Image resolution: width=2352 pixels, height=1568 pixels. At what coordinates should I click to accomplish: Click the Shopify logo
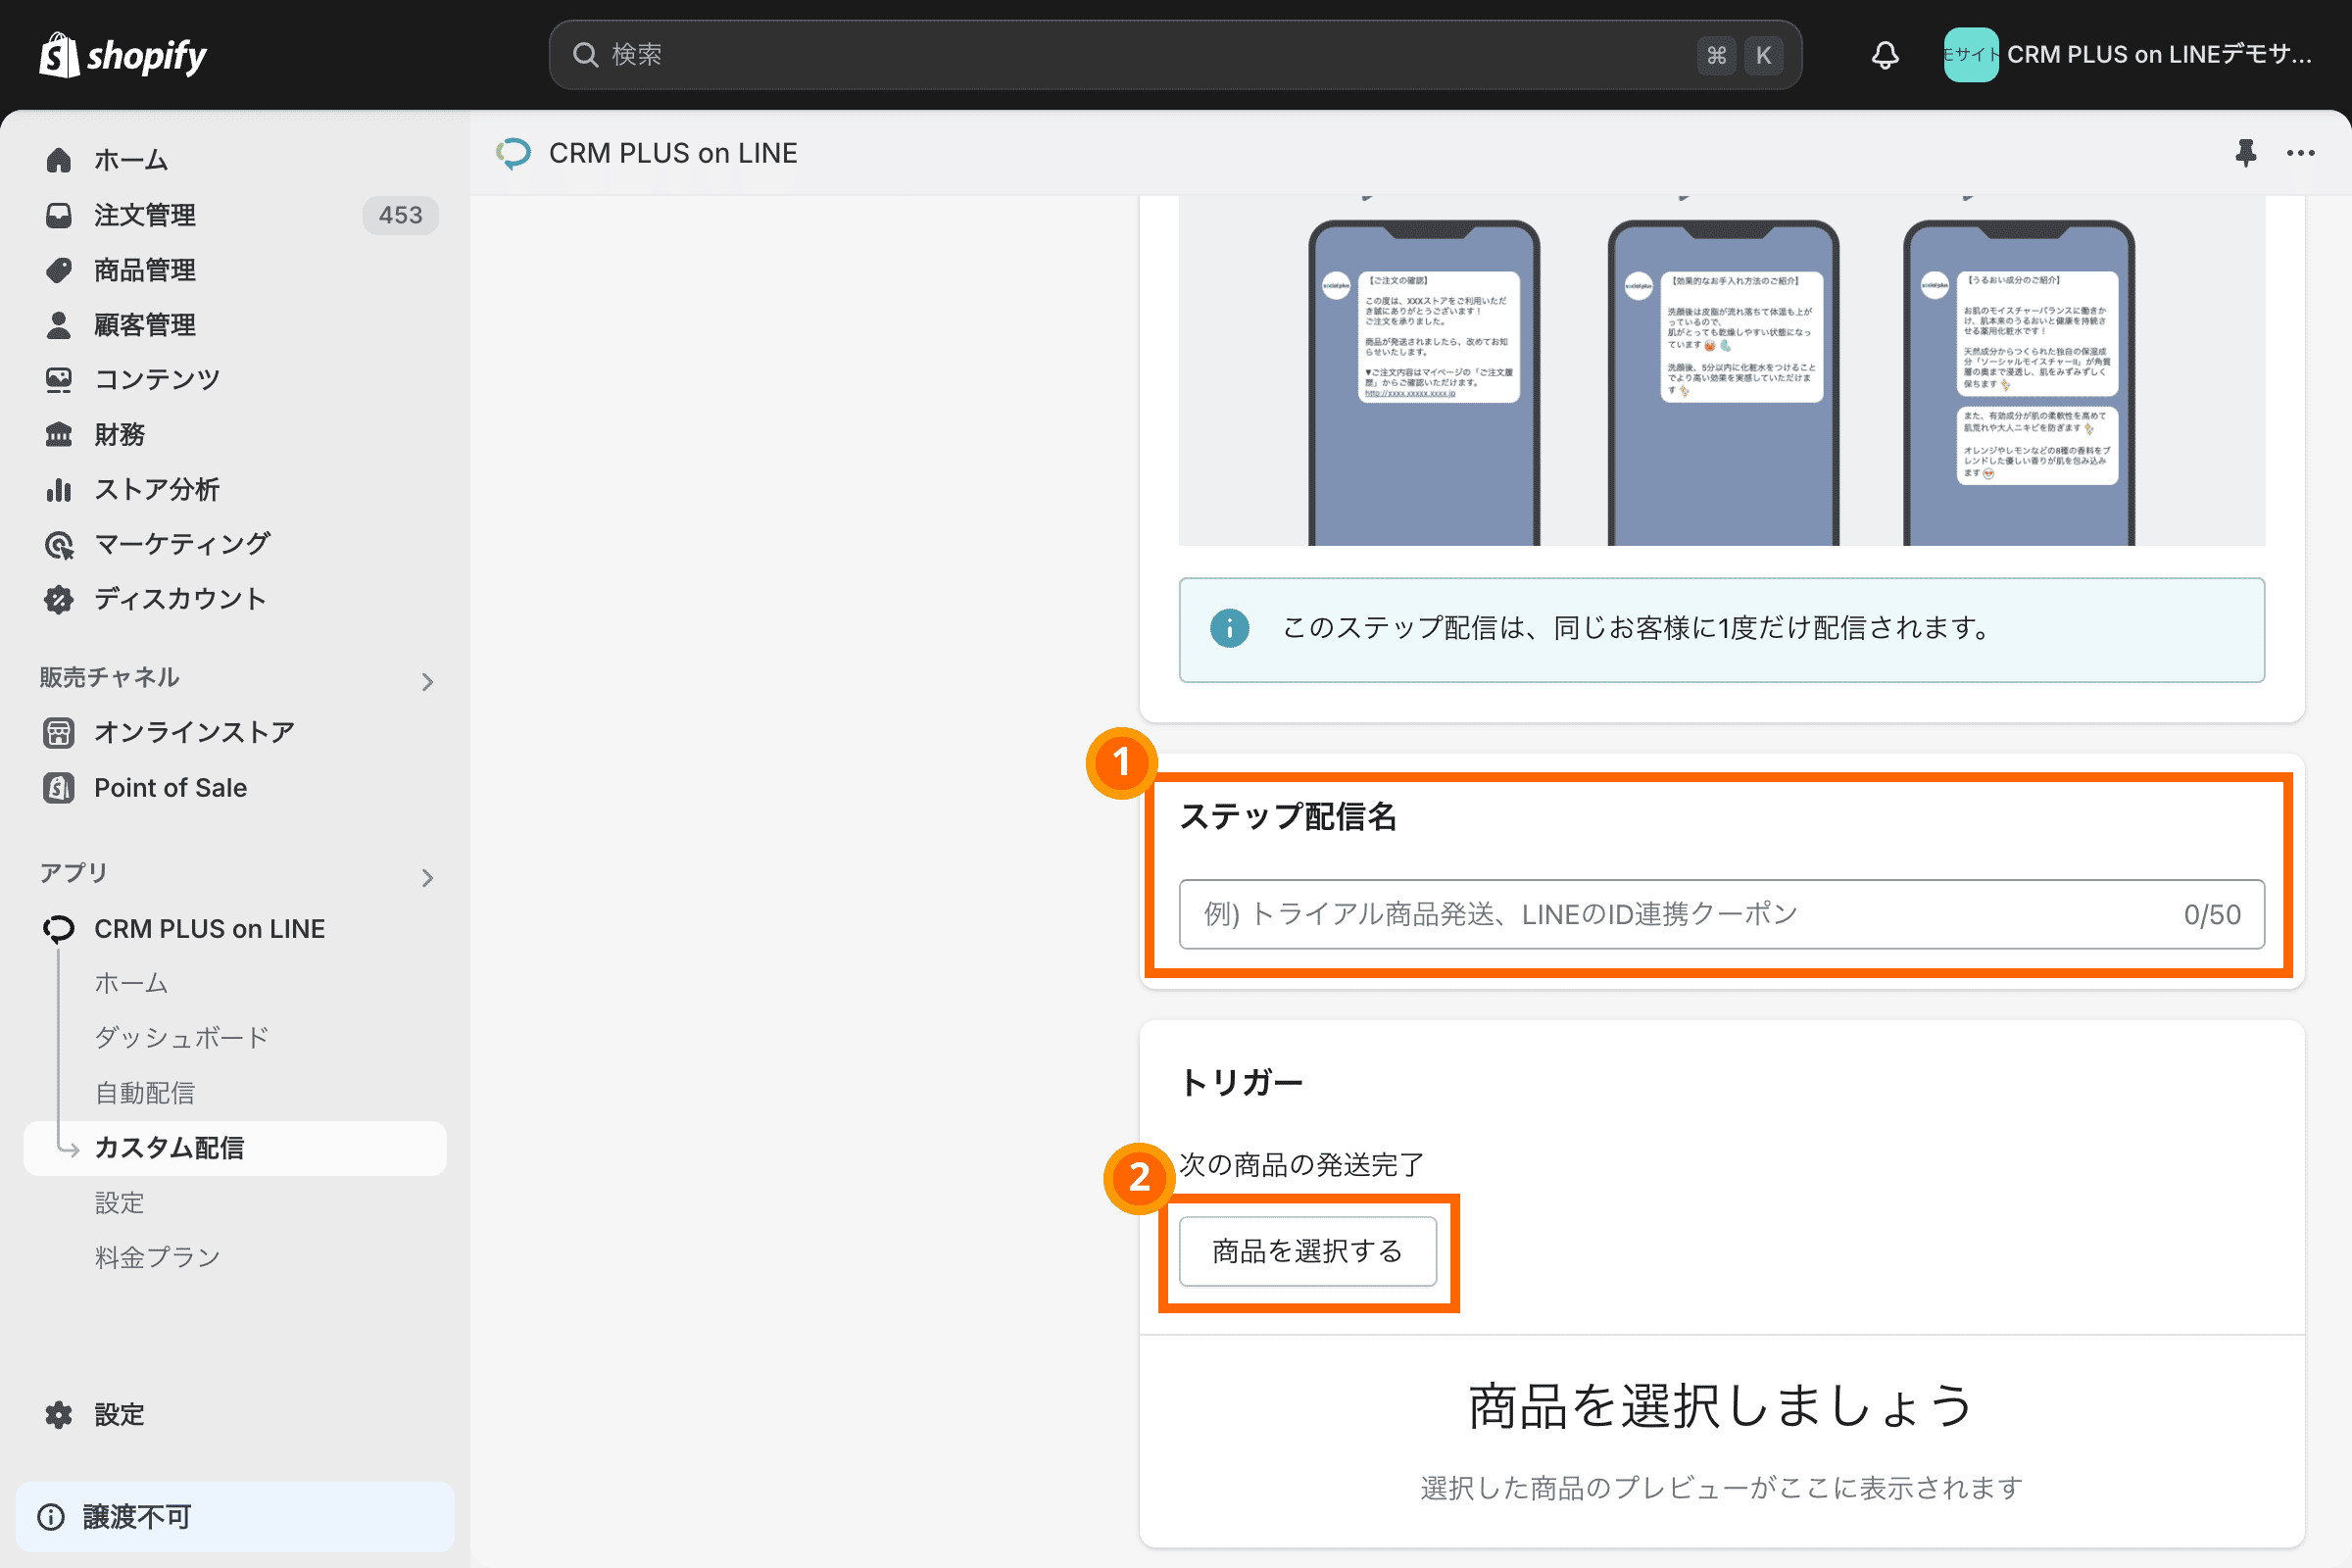[x=121, y=55]
